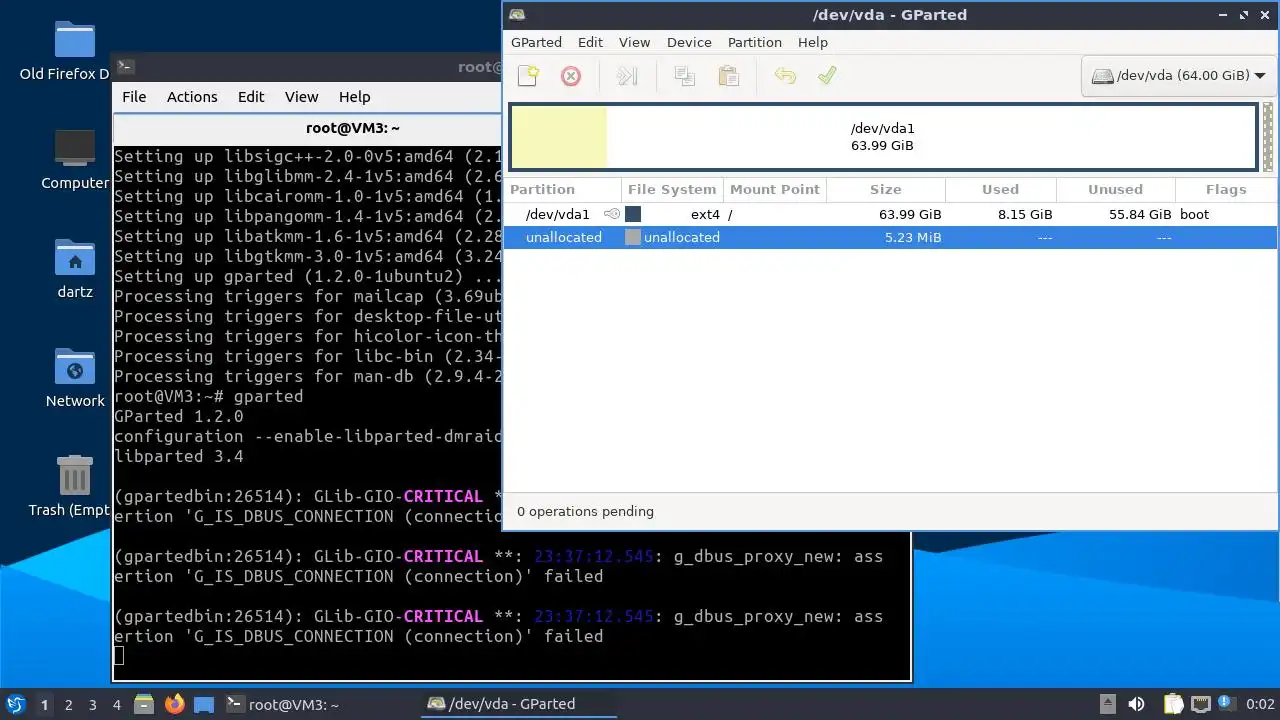Image resolution: width=1280 pixels, height=720 pixels.
Task: Switch to workspace 2
Action: click(69, 704)
